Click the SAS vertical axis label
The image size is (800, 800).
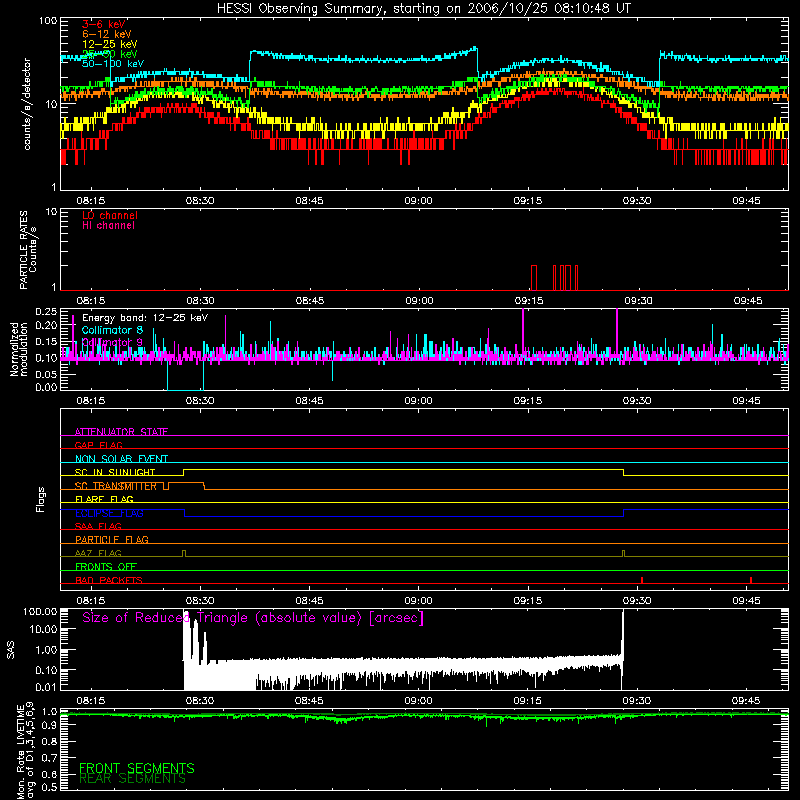(x=10, y=650)
